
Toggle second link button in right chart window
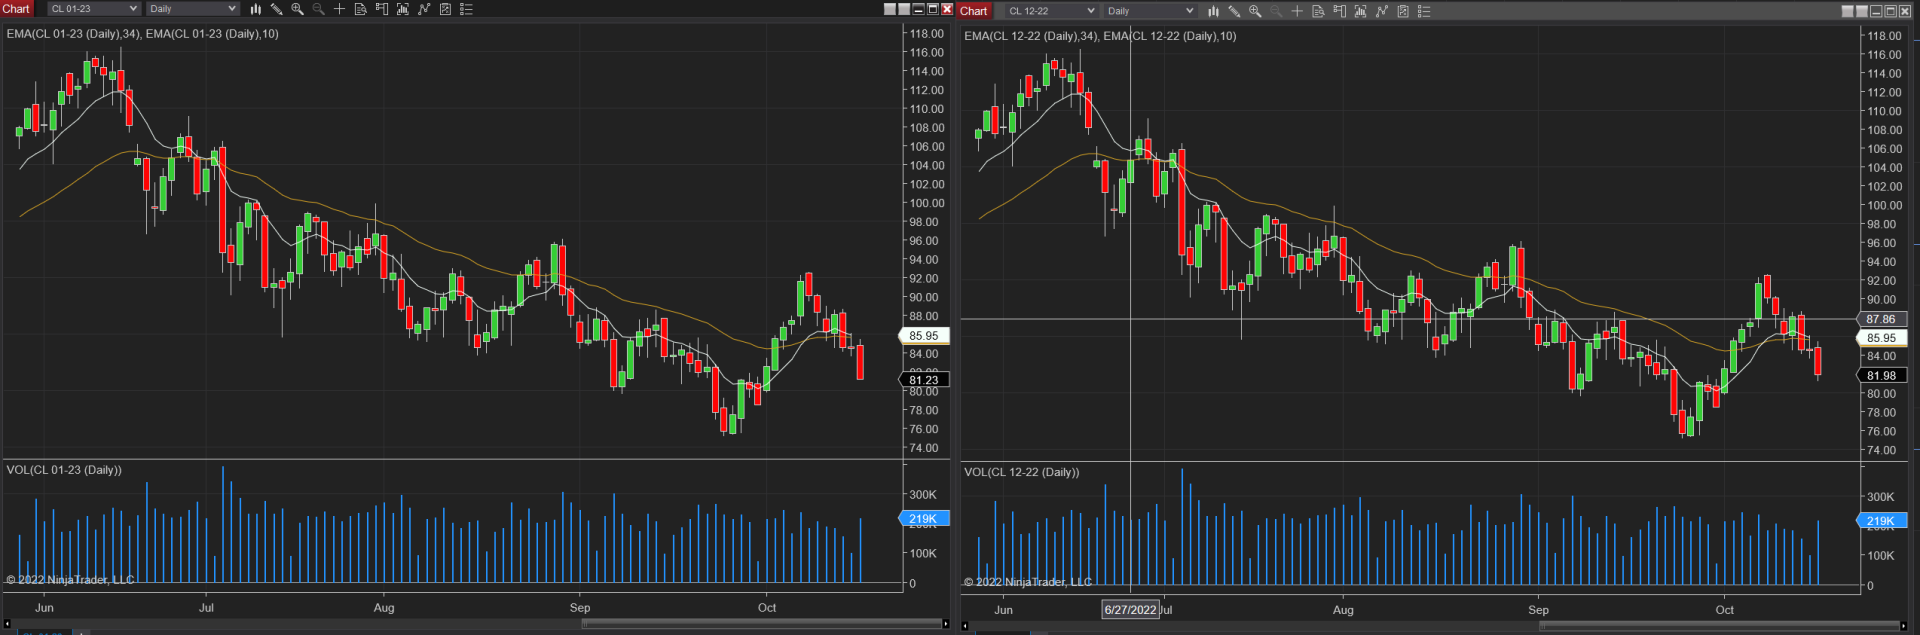[x=1862, y=11]
